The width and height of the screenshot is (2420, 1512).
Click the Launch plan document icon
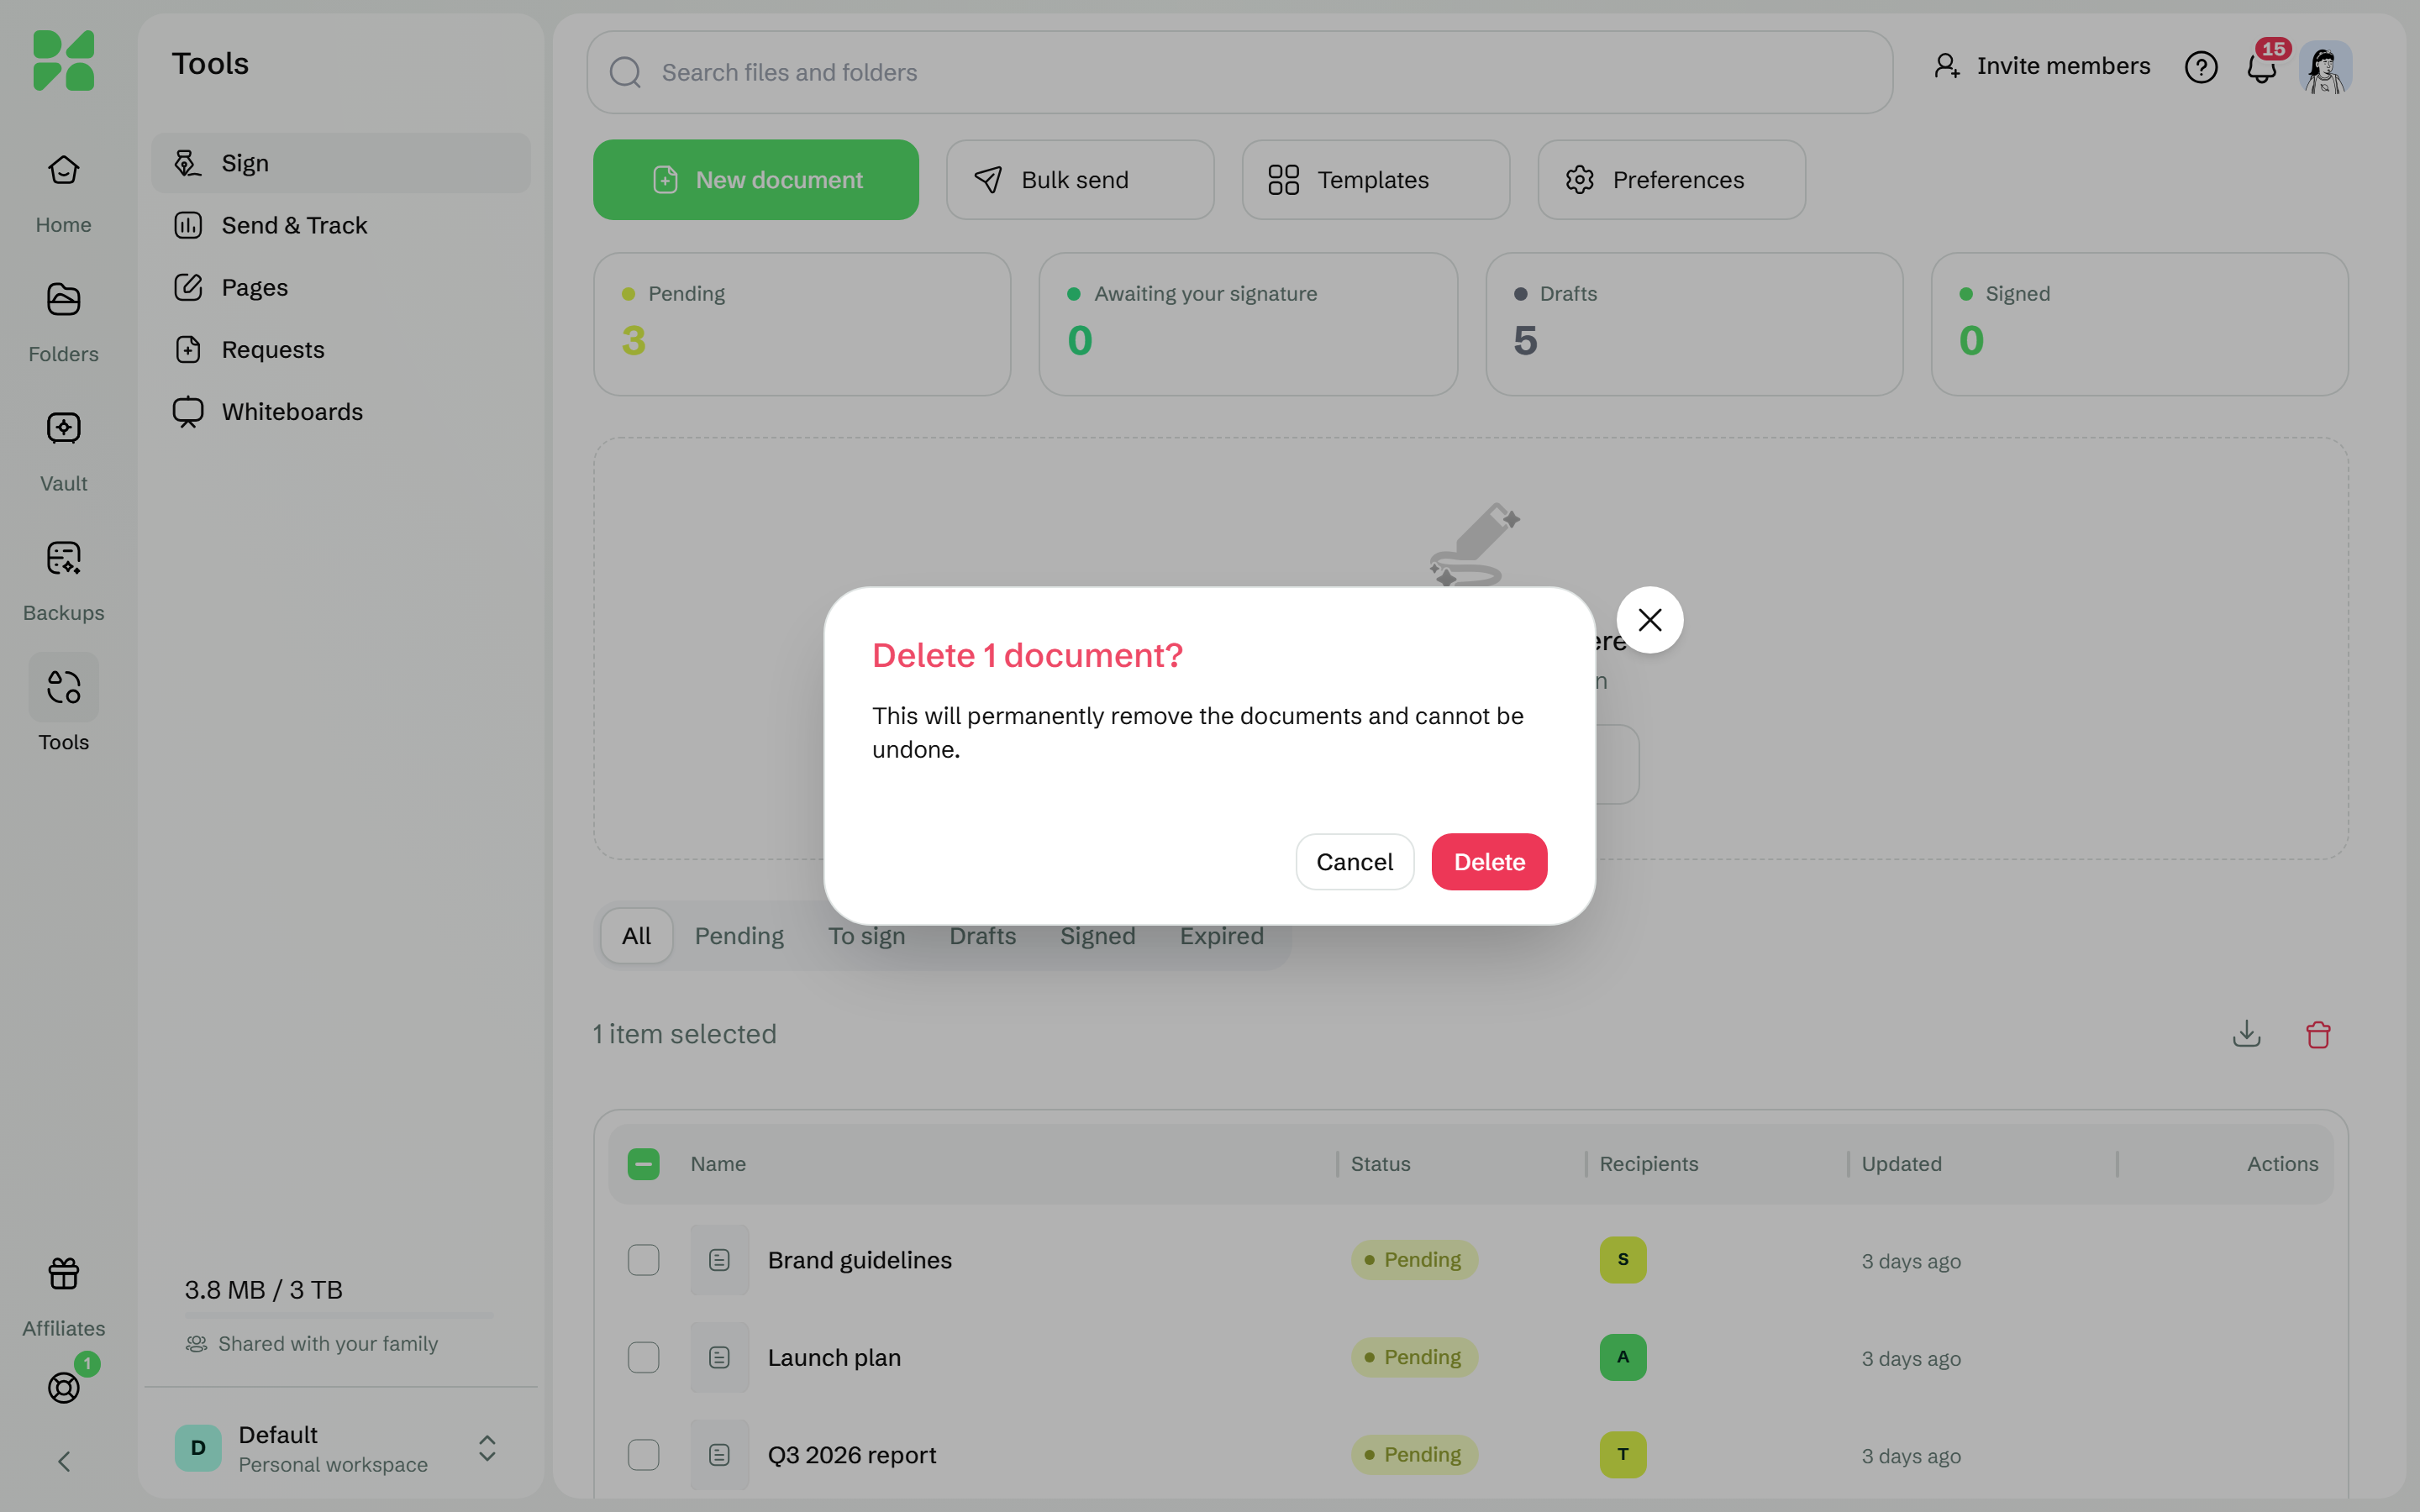click(x=719, y=1357)
